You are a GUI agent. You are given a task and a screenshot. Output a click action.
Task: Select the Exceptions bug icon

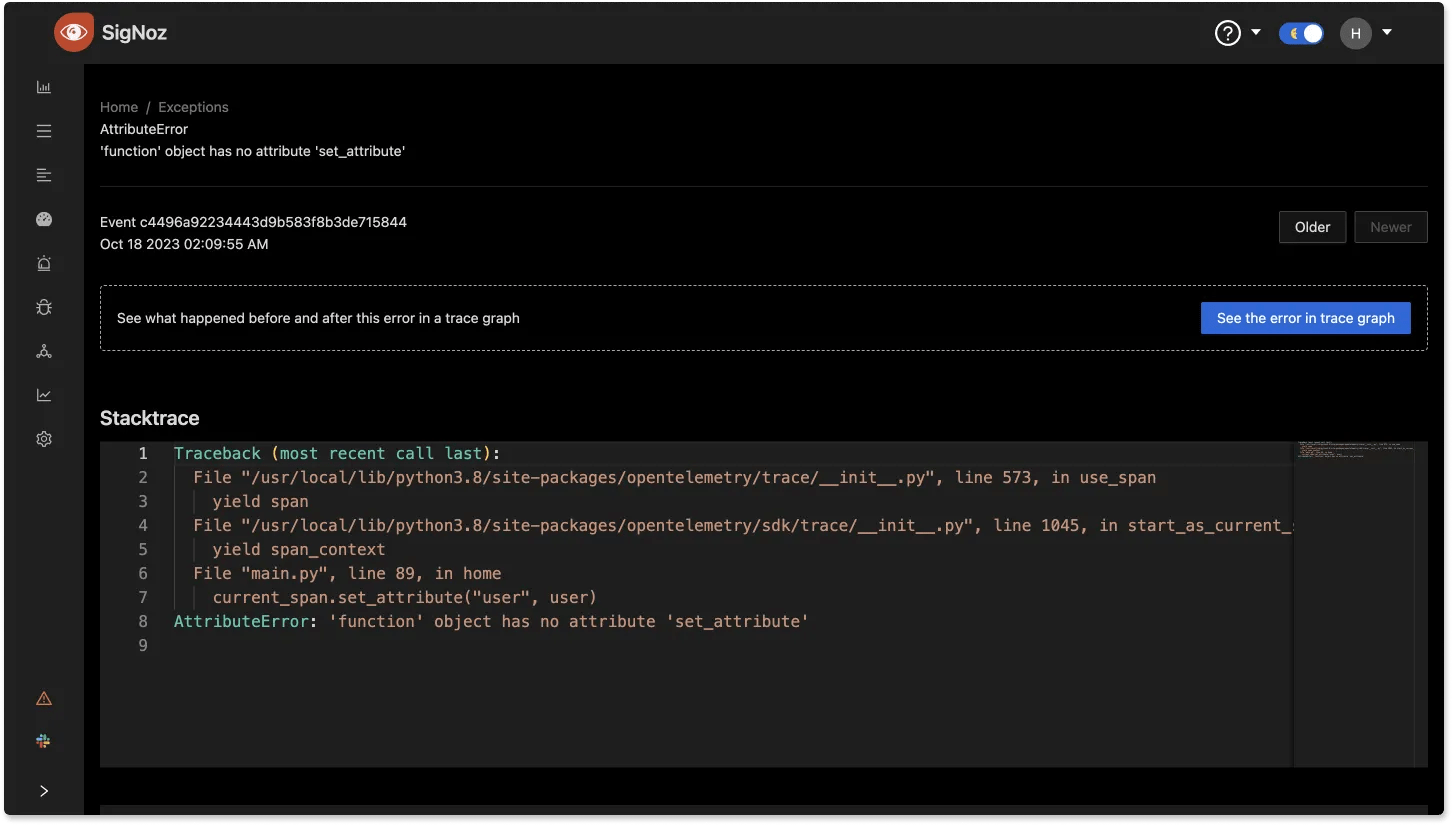coord(43,307)
